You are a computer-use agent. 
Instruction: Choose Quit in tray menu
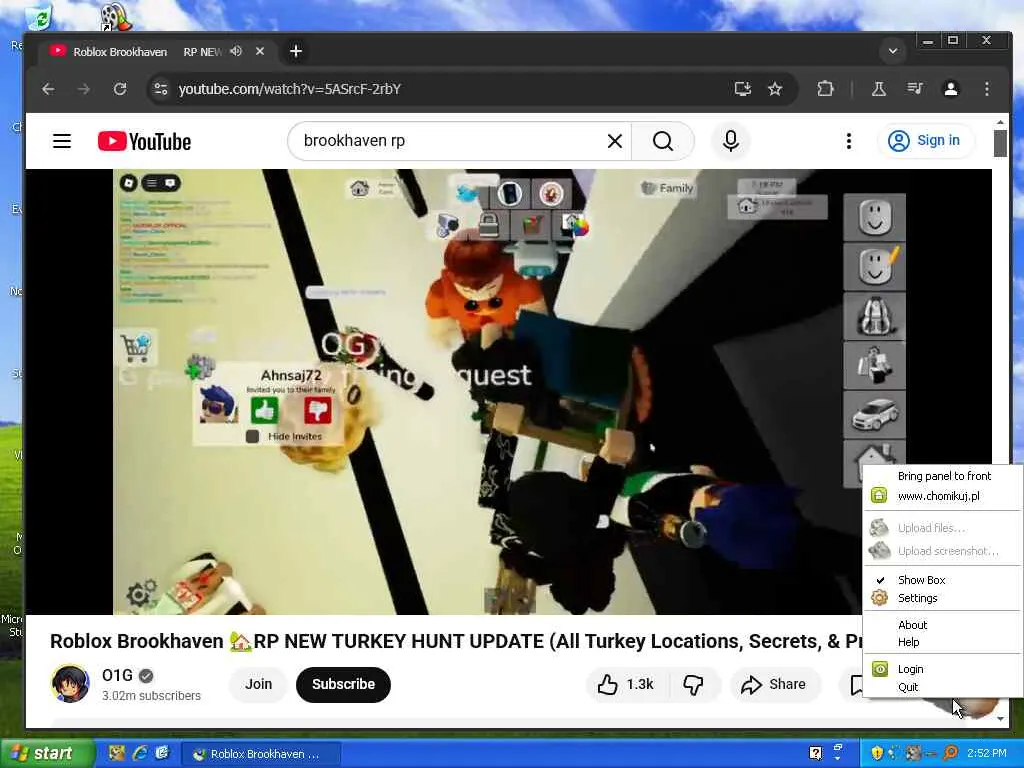point(908,687)
